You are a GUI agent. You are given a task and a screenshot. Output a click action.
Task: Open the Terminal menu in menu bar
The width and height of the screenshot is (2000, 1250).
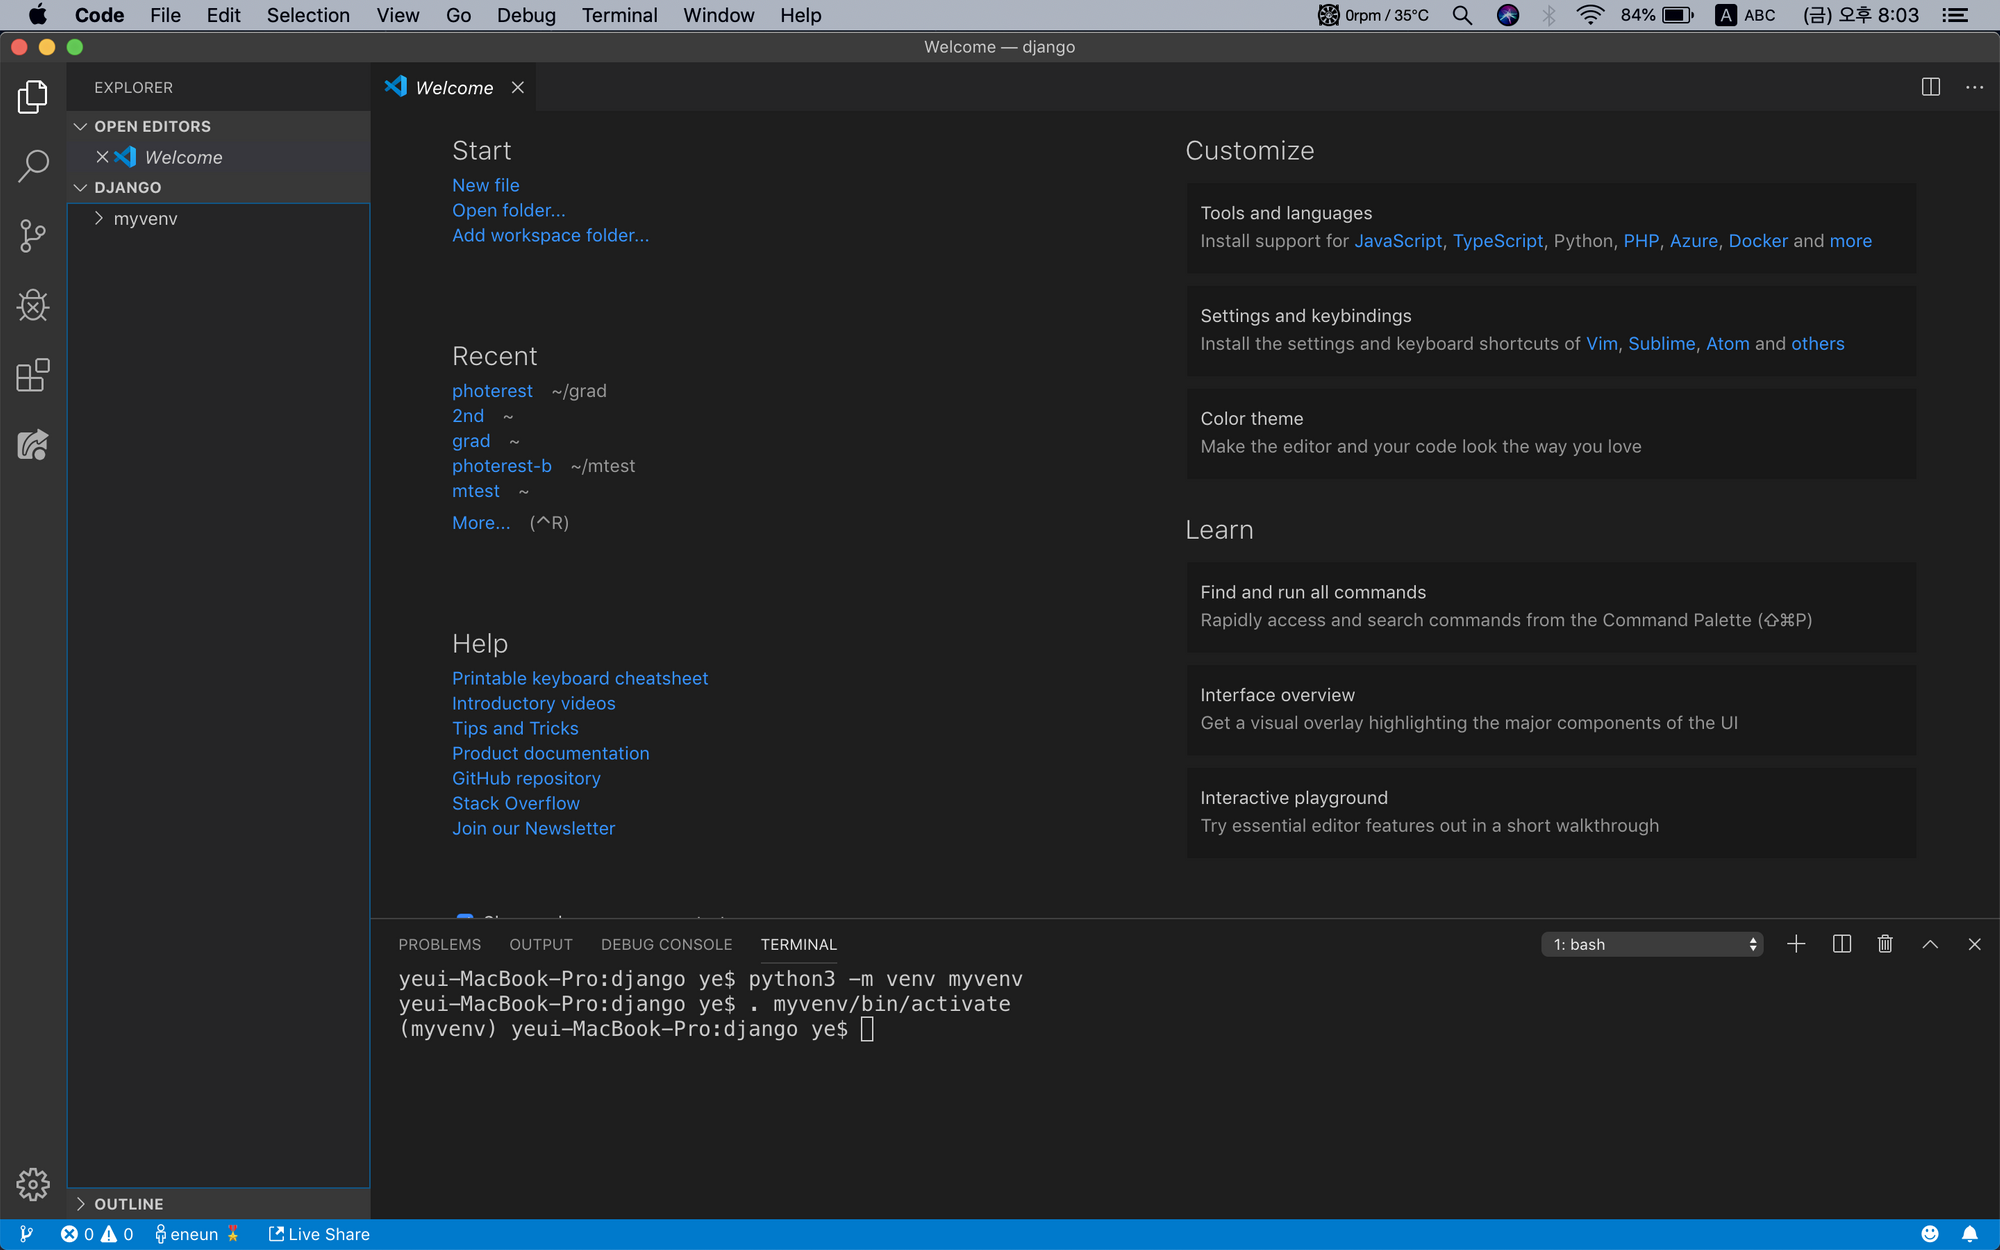[619, 15]
